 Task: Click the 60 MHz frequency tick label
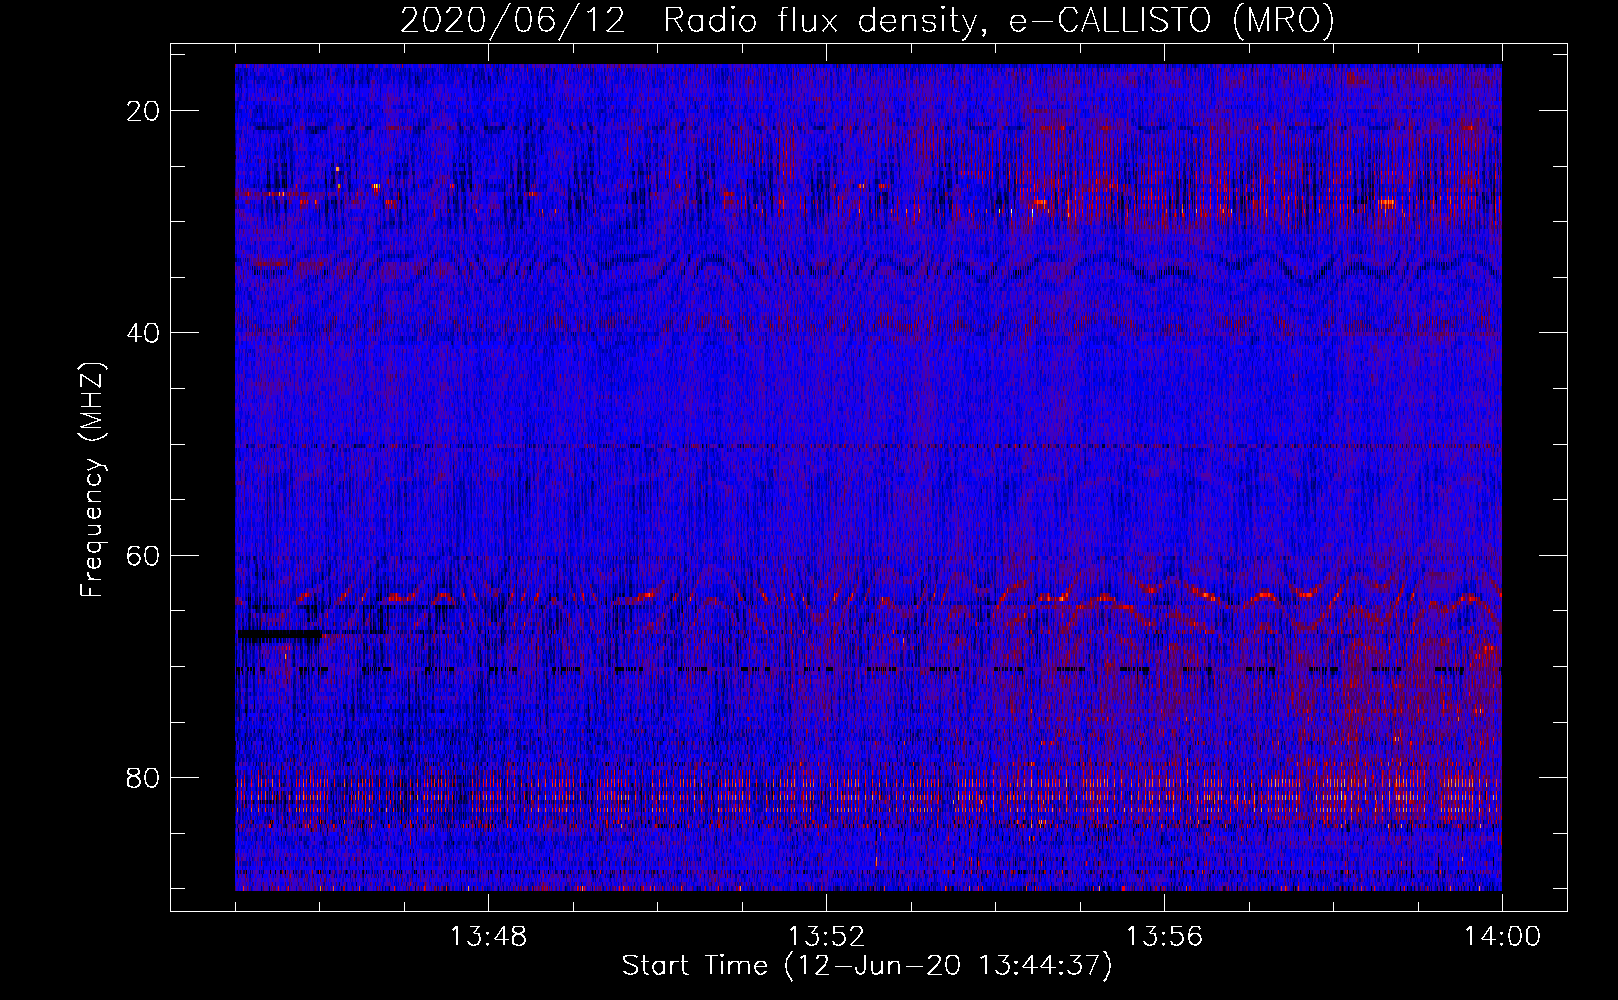click(x=144, y=555)
